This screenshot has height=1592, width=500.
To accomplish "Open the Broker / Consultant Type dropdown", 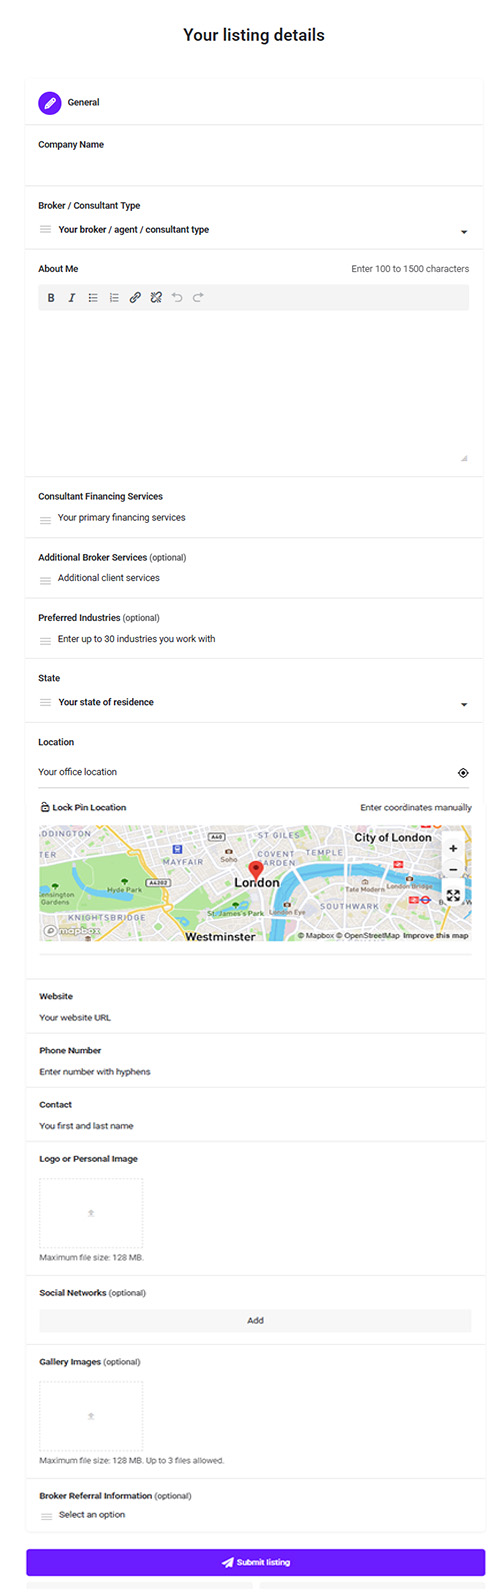I will (254, 230).
